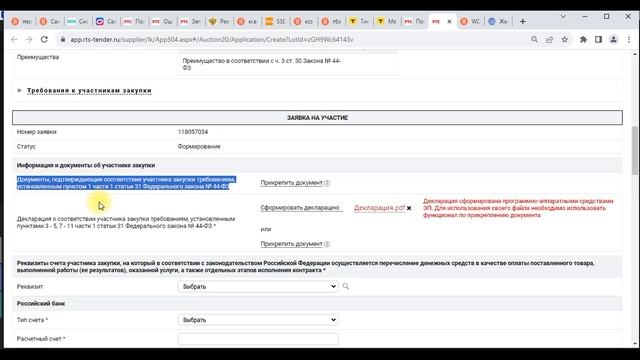Switch to the first пер tab
The height and width of the screenshot is (360, 640).
click(x=22, y=22)
